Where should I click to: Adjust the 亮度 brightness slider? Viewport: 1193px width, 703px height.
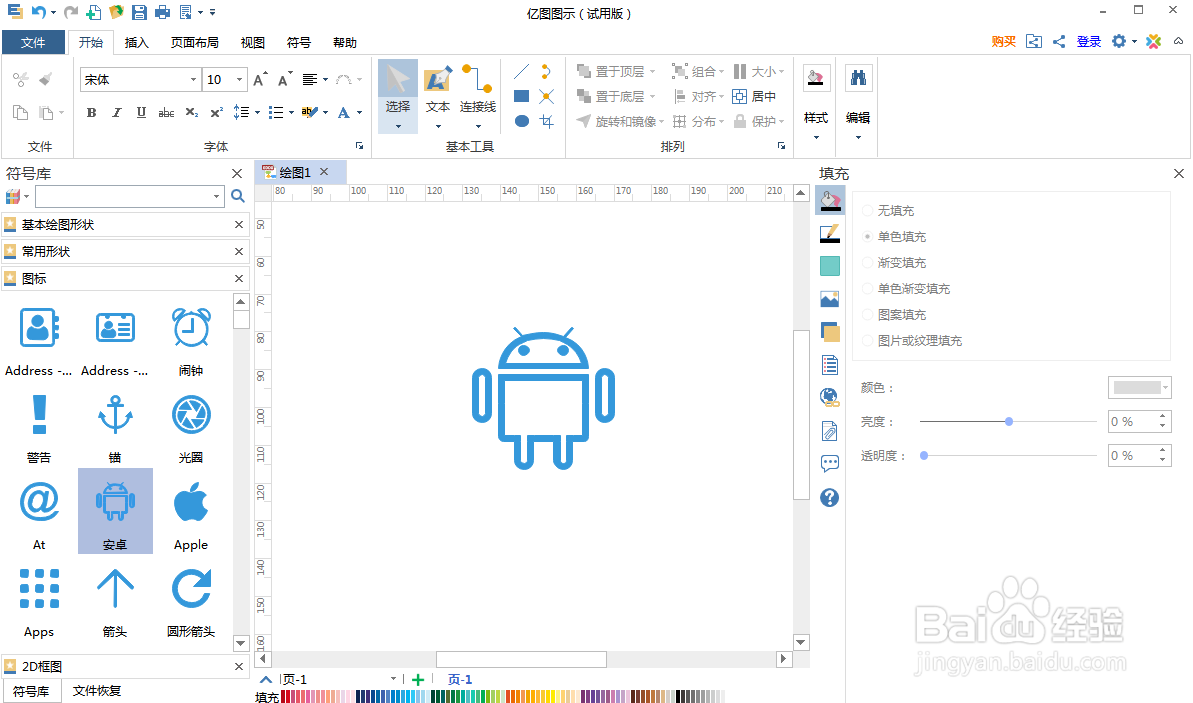[x=1009, y=421]
